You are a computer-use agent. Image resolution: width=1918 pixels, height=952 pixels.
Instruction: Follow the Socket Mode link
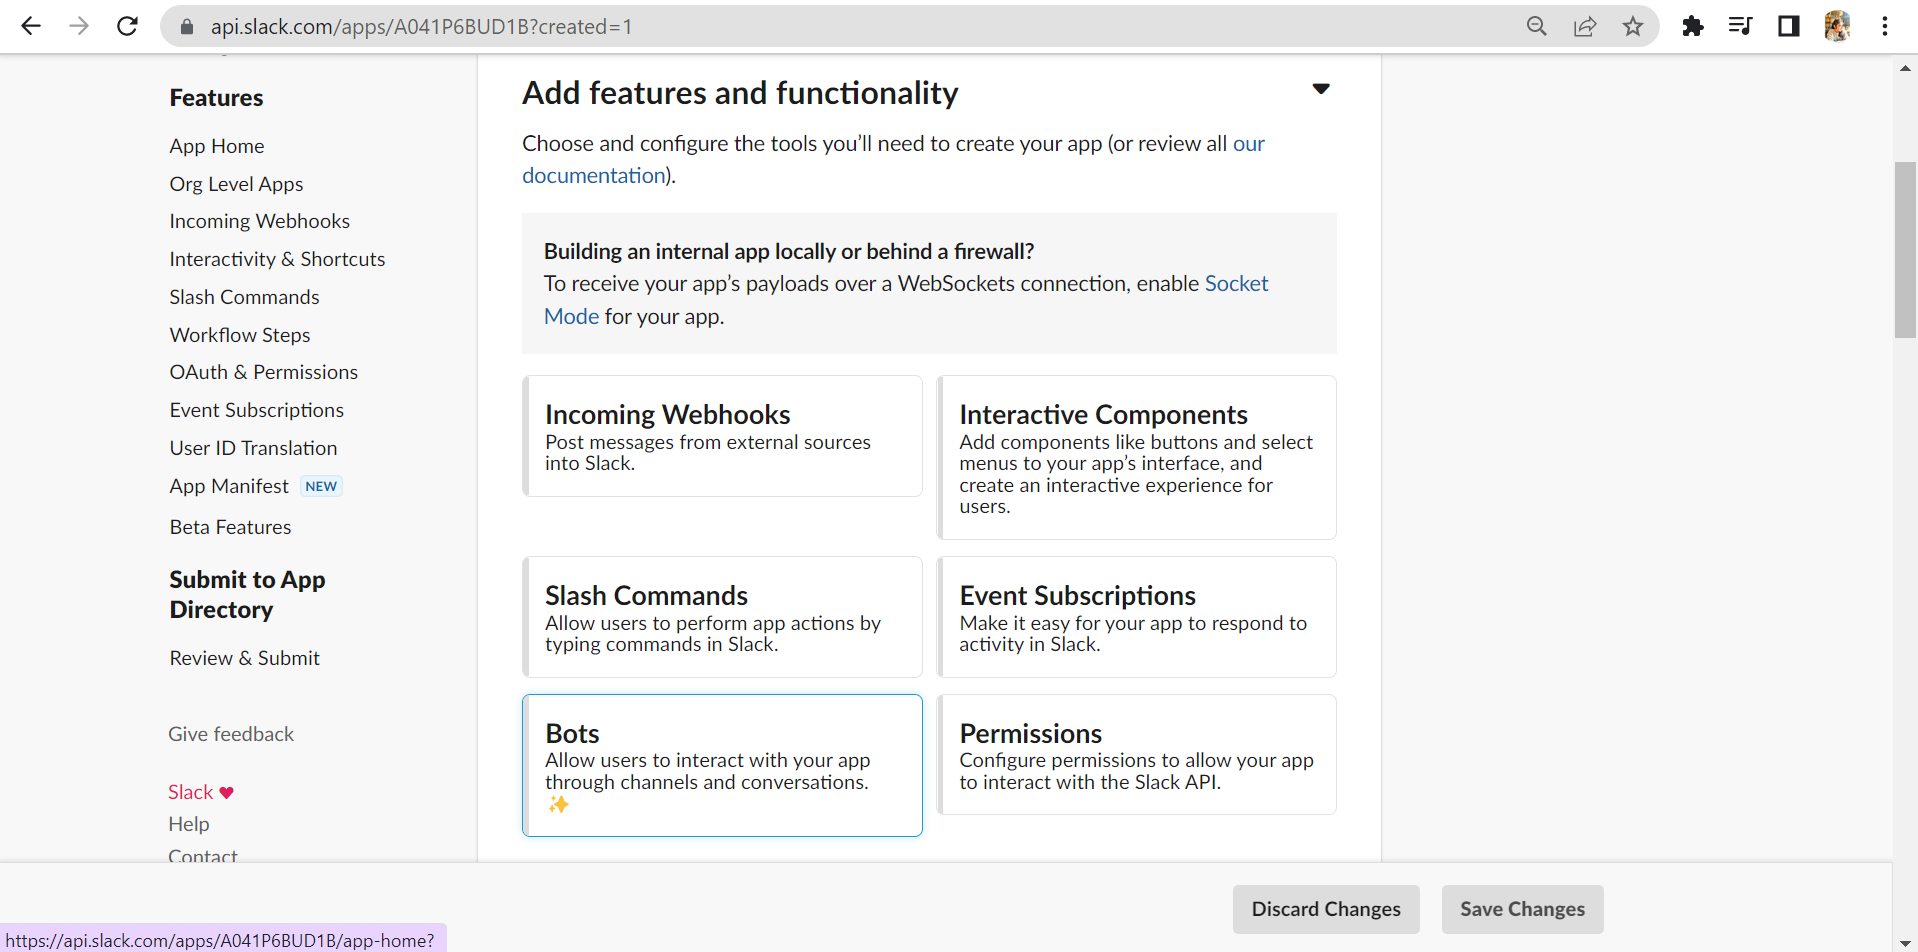[1236, 284]
